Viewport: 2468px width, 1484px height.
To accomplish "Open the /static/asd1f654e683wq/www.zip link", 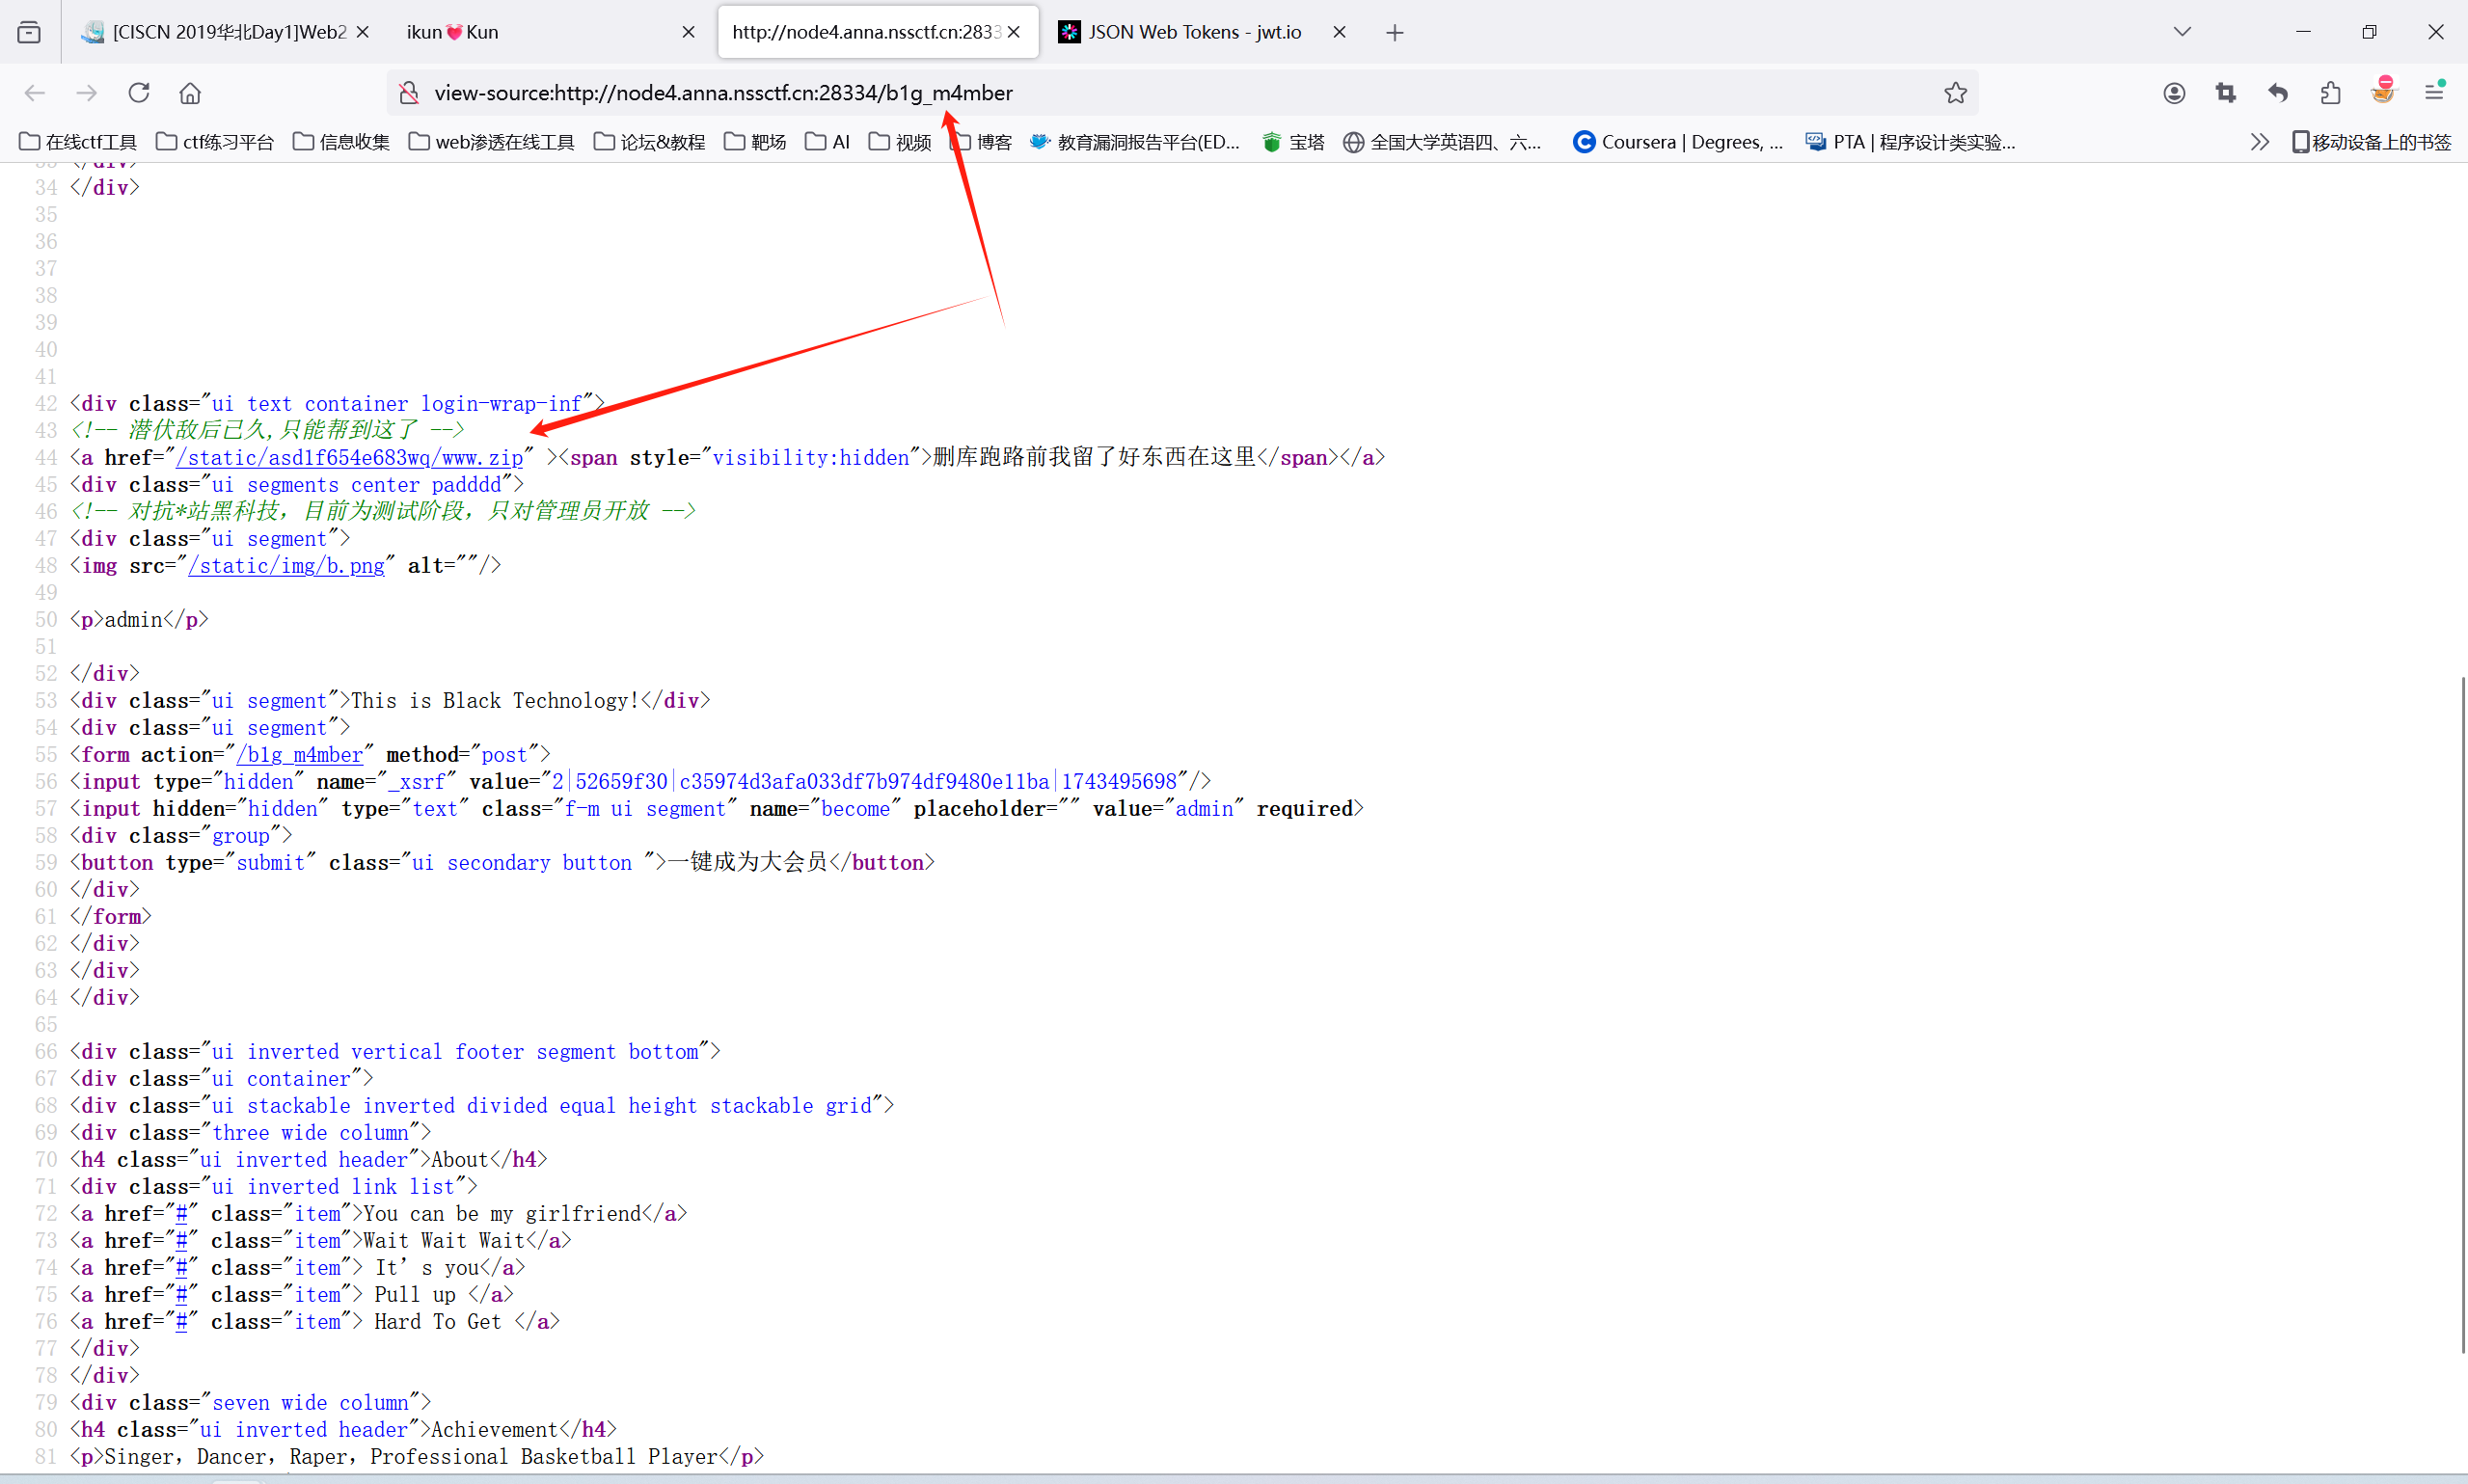I will click(350, 458).
